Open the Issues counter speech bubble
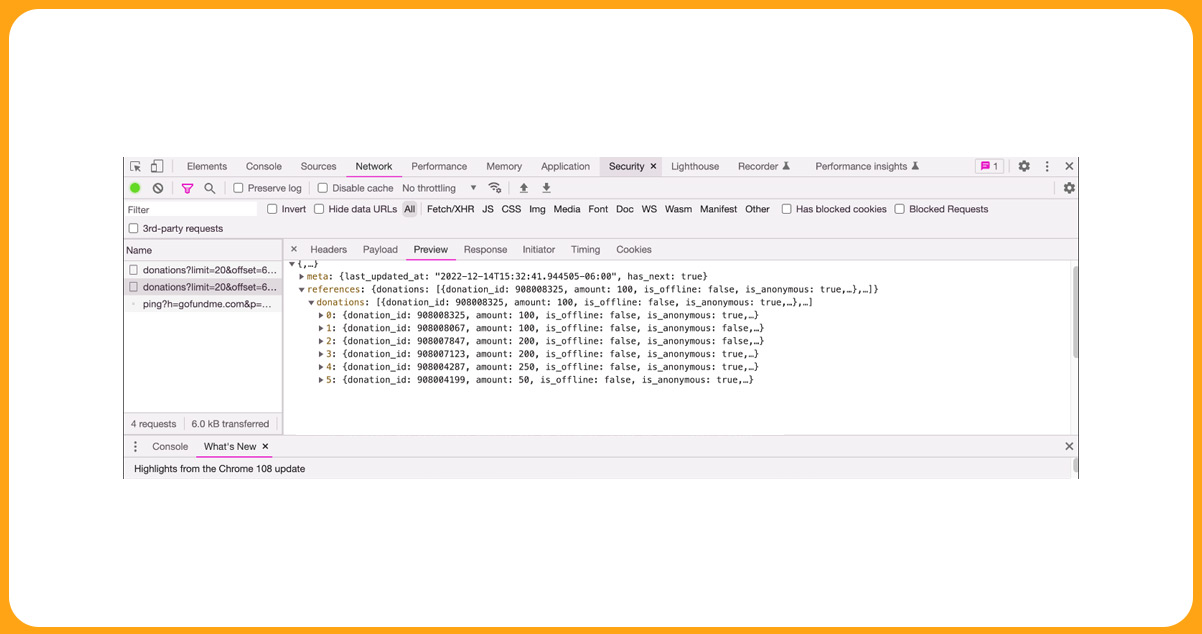Screen dimensions: 1202x634 click(x=988, y=166)
